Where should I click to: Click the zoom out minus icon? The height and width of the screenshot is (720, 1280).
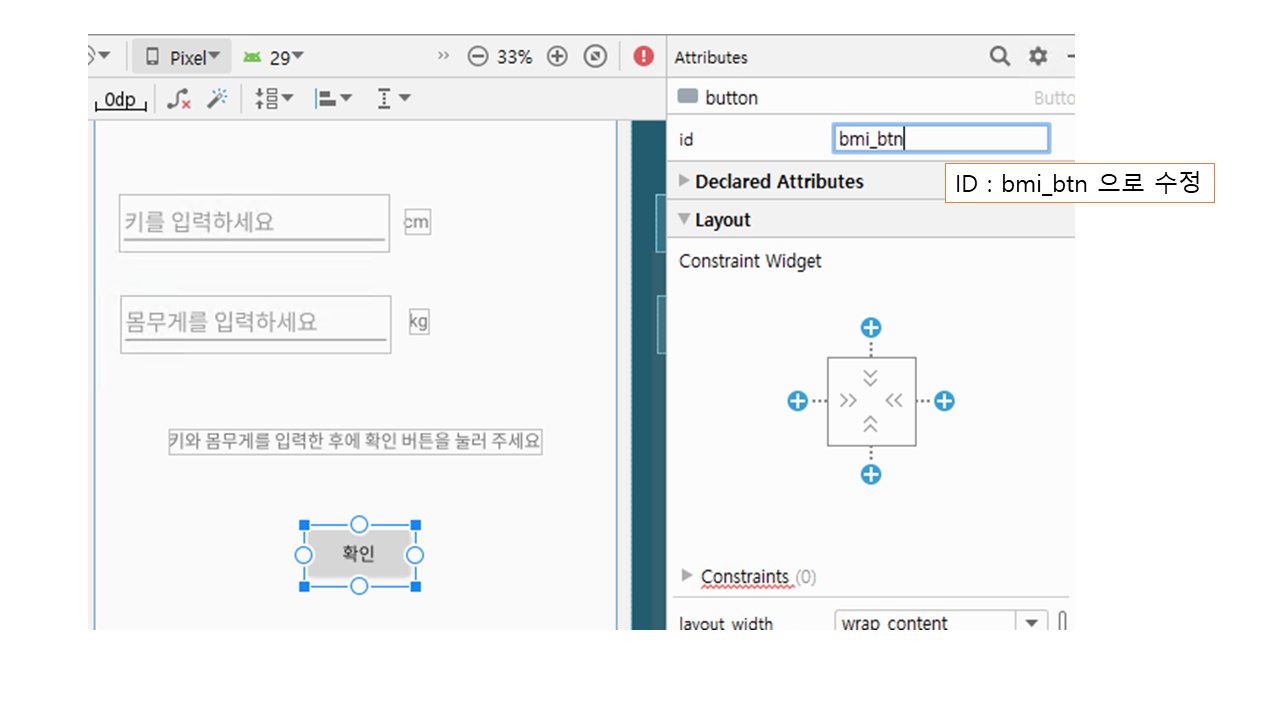(x=478, y=57)
